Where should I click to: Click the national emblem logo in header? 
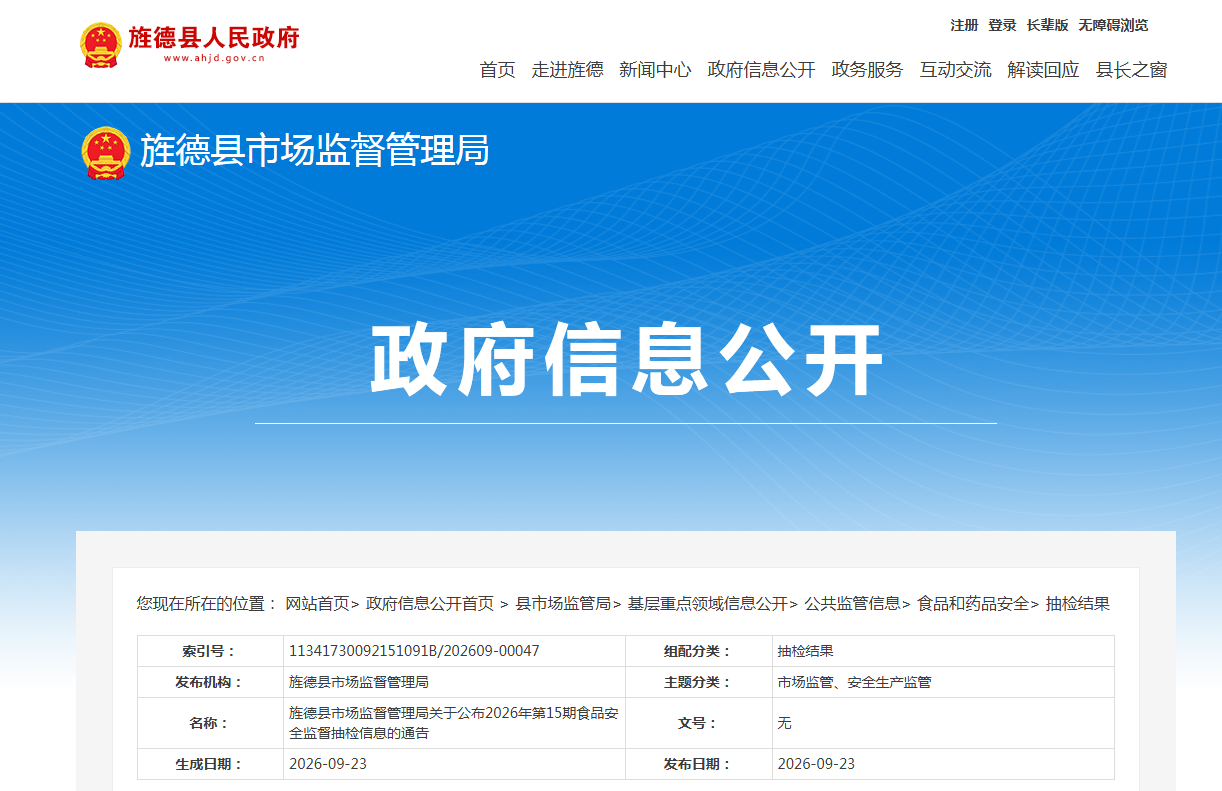click(x=101, y=45)
